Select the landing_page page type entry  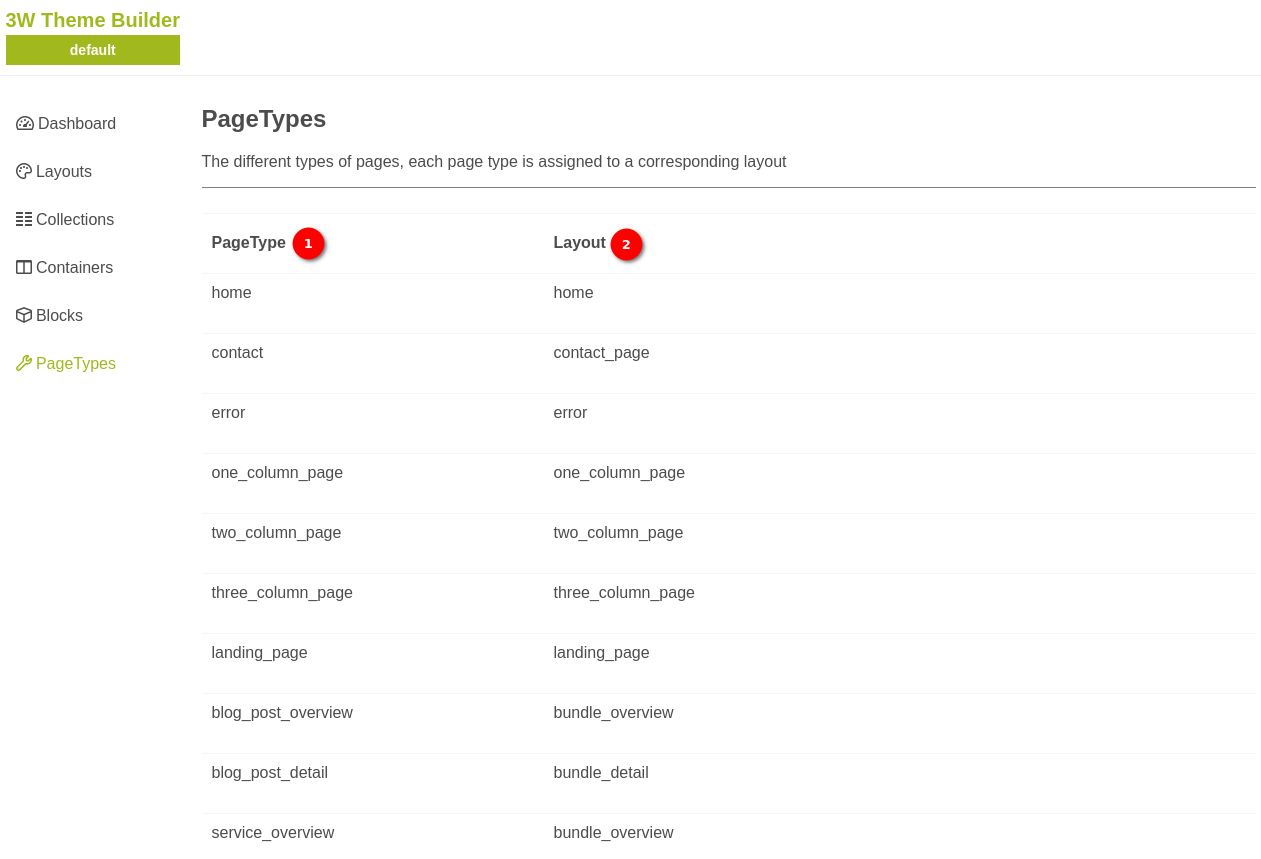[x=259, y=653]
